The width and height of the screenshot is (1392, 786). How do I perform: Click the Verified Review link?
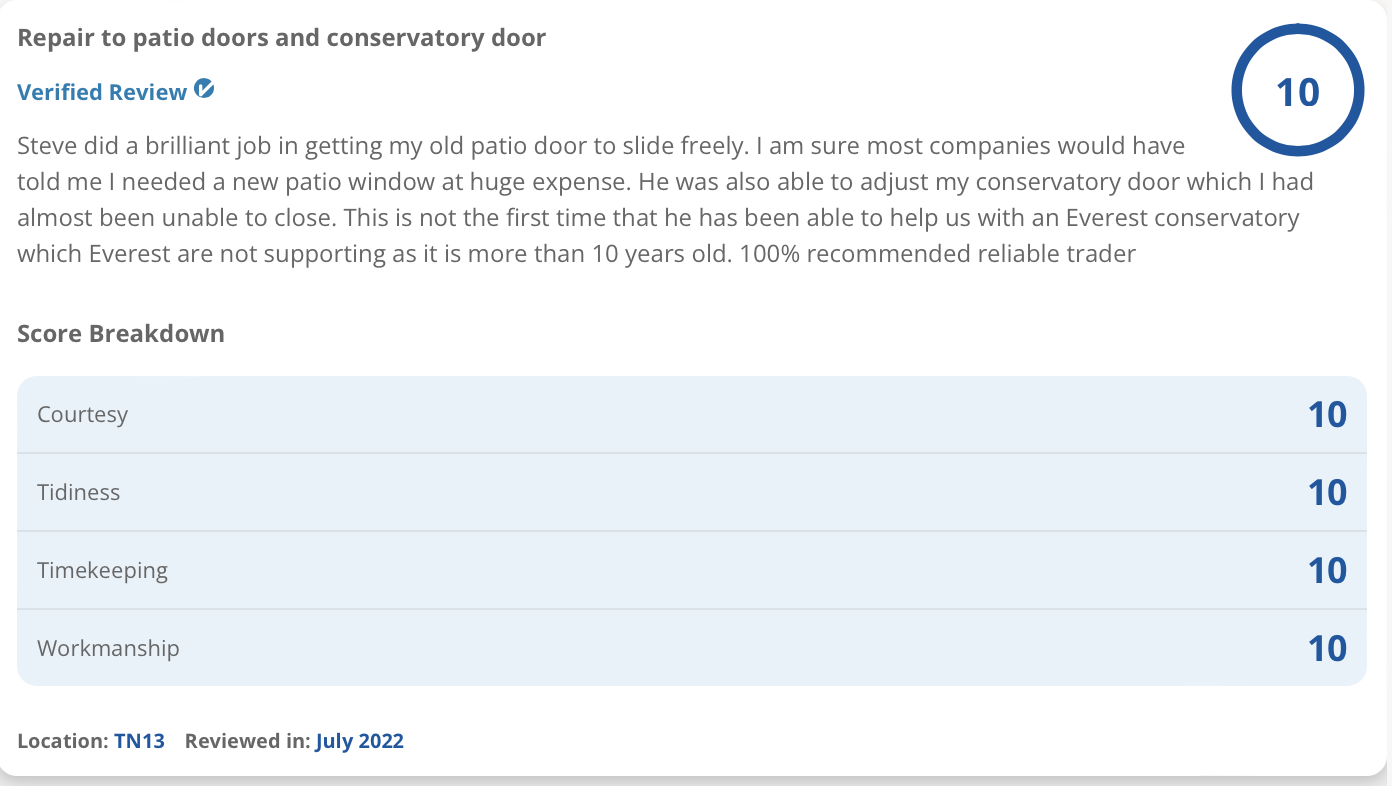coord(102,92)
